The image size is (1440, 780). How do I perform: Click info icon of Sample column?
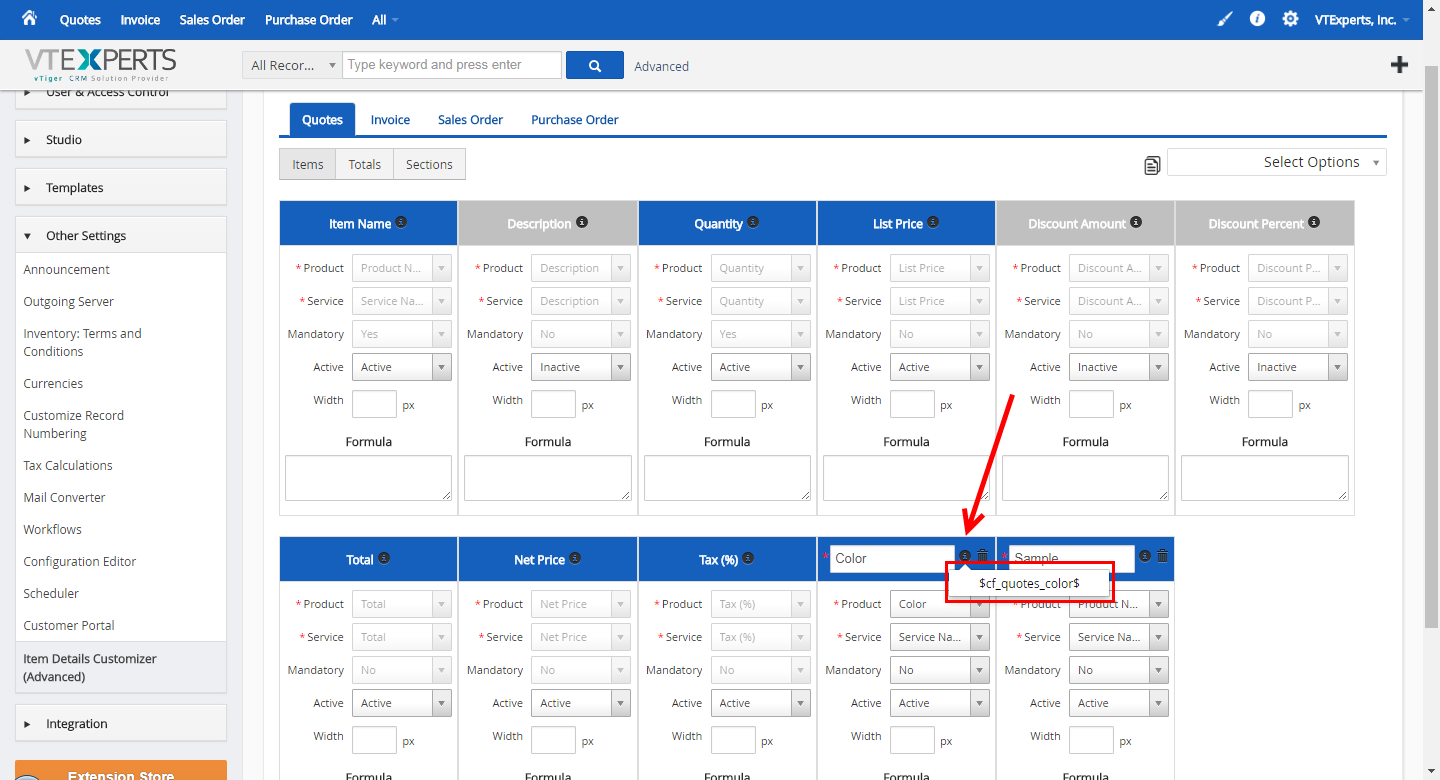1145,556
